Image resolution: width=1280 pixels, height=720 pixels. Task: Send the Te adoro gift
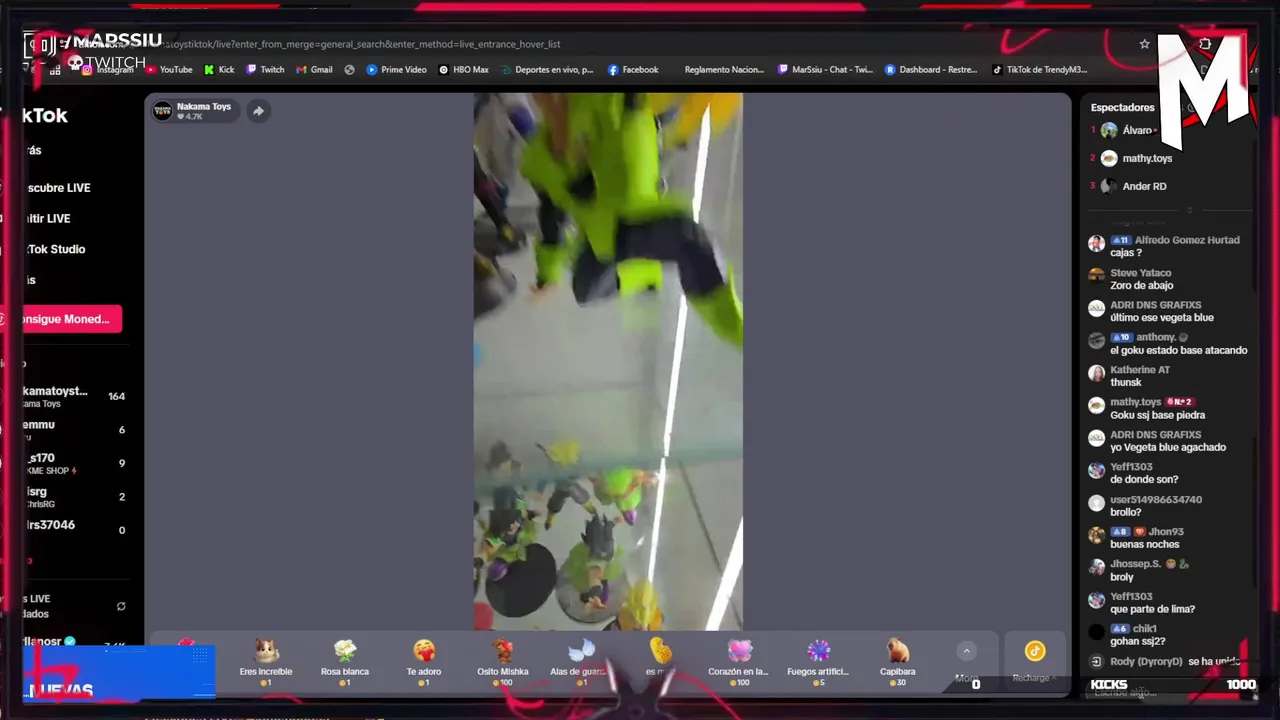(x=424, y=663)
